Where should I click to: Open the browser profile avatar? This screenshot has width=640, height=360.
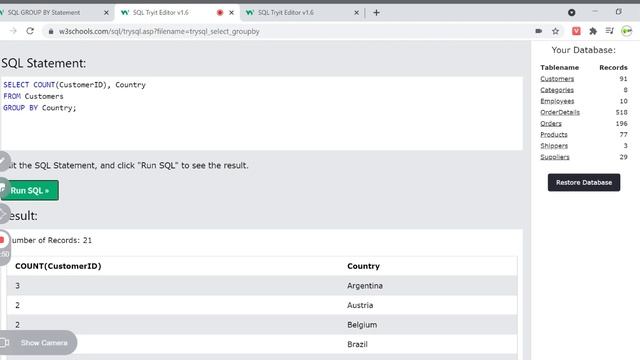pyautogui.click(x=627, y=31)
